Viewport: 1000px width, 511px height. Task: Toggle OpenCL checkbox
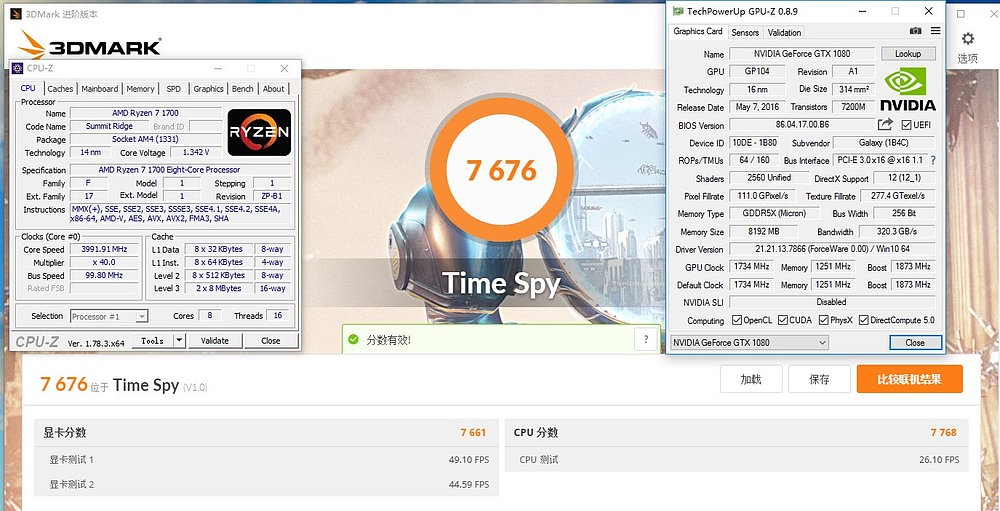pos(737,320)
